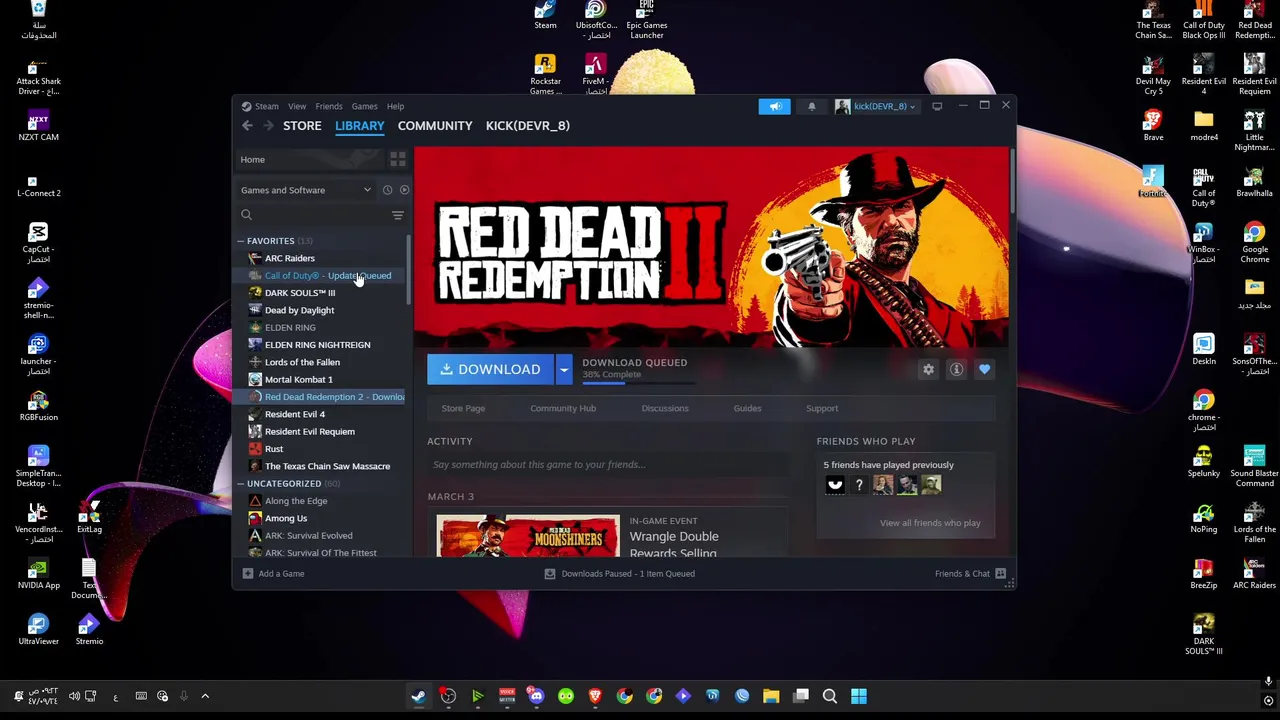Open Red Dead Redemption 2 settings gear
1280x720 pixels.
tap(928, 370)
